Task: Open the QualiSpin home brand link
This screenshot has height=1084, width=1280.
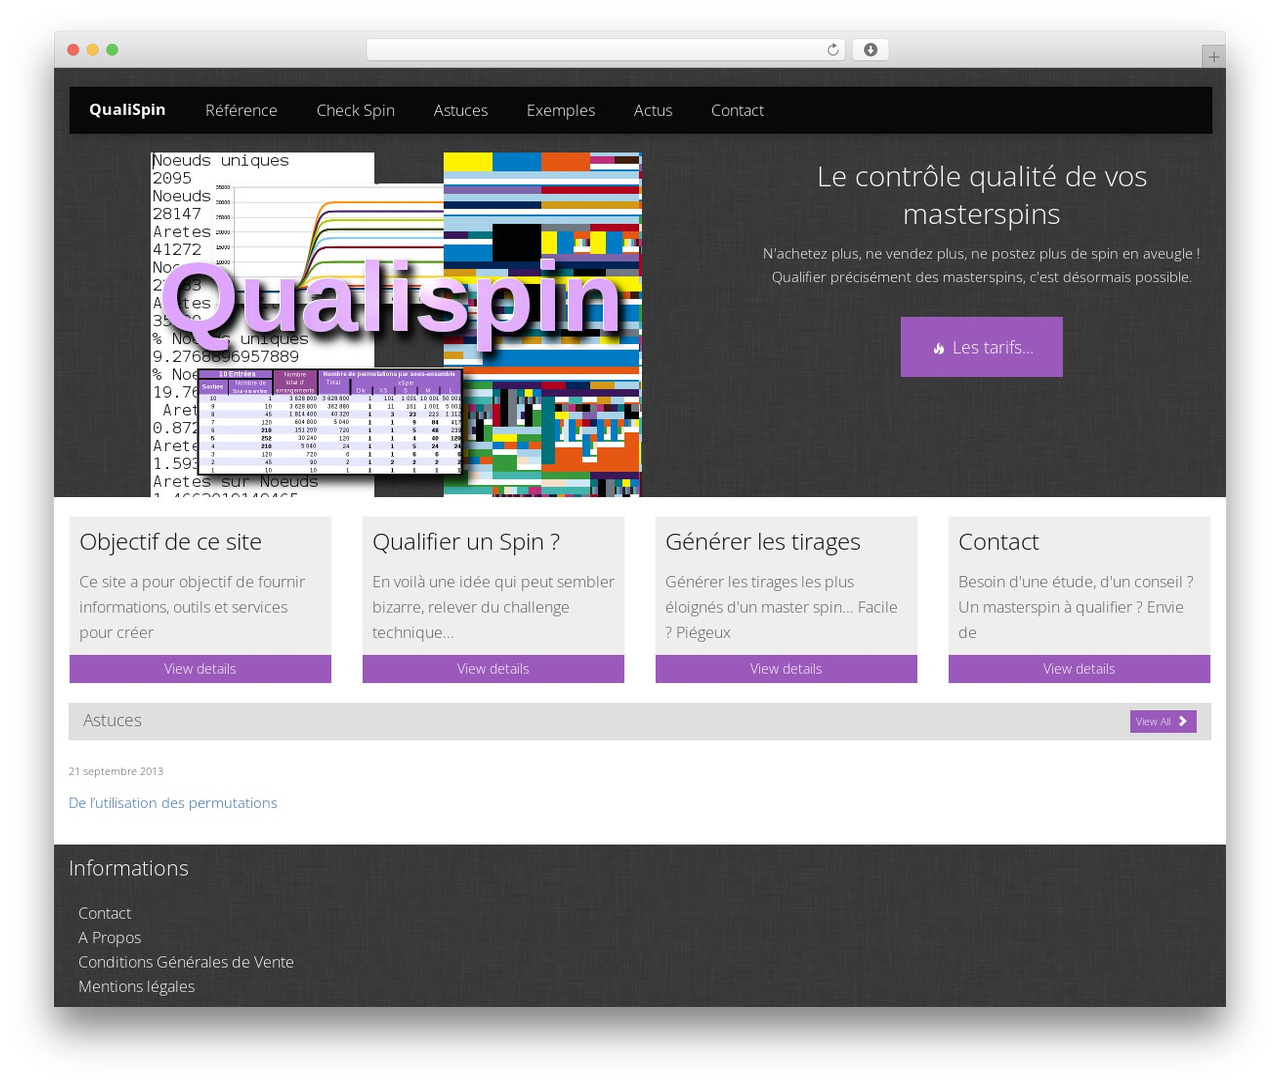Action: (127, 110)
